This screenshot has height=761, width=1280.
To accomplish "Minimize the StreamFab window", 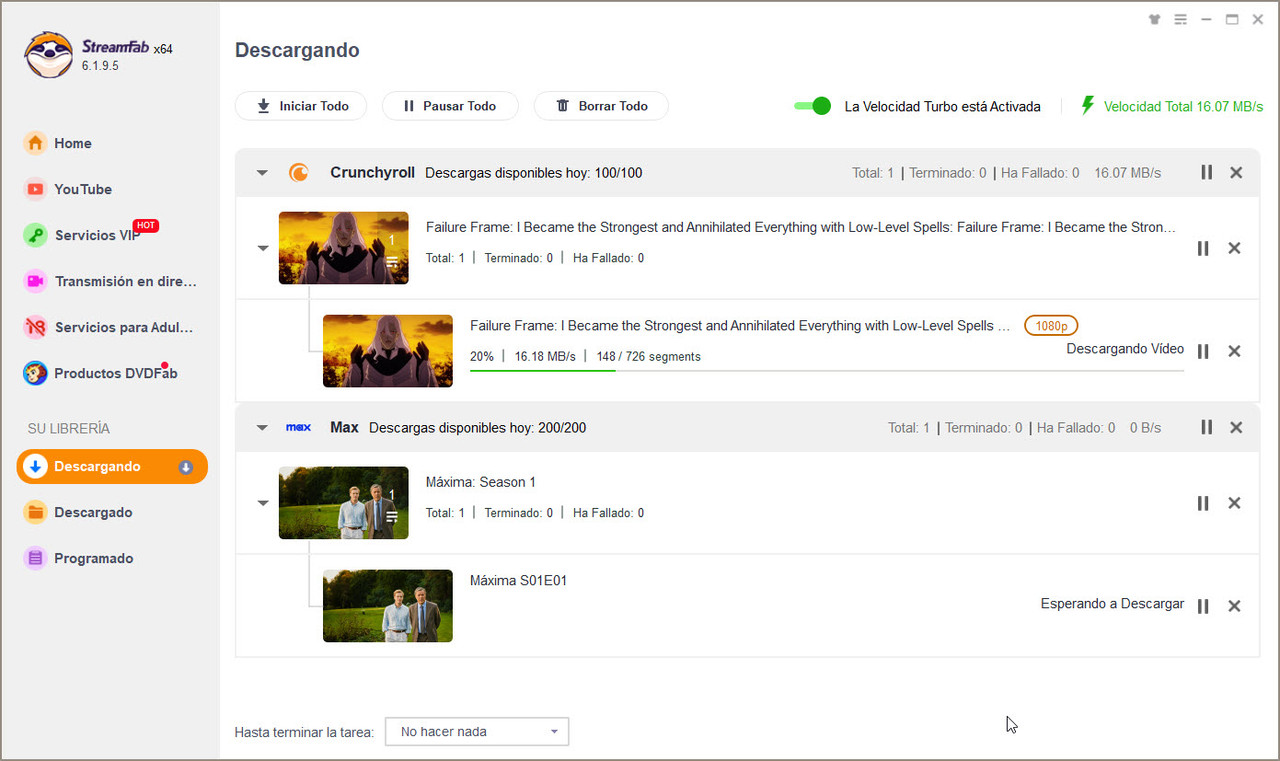I will pos(1206,19).
